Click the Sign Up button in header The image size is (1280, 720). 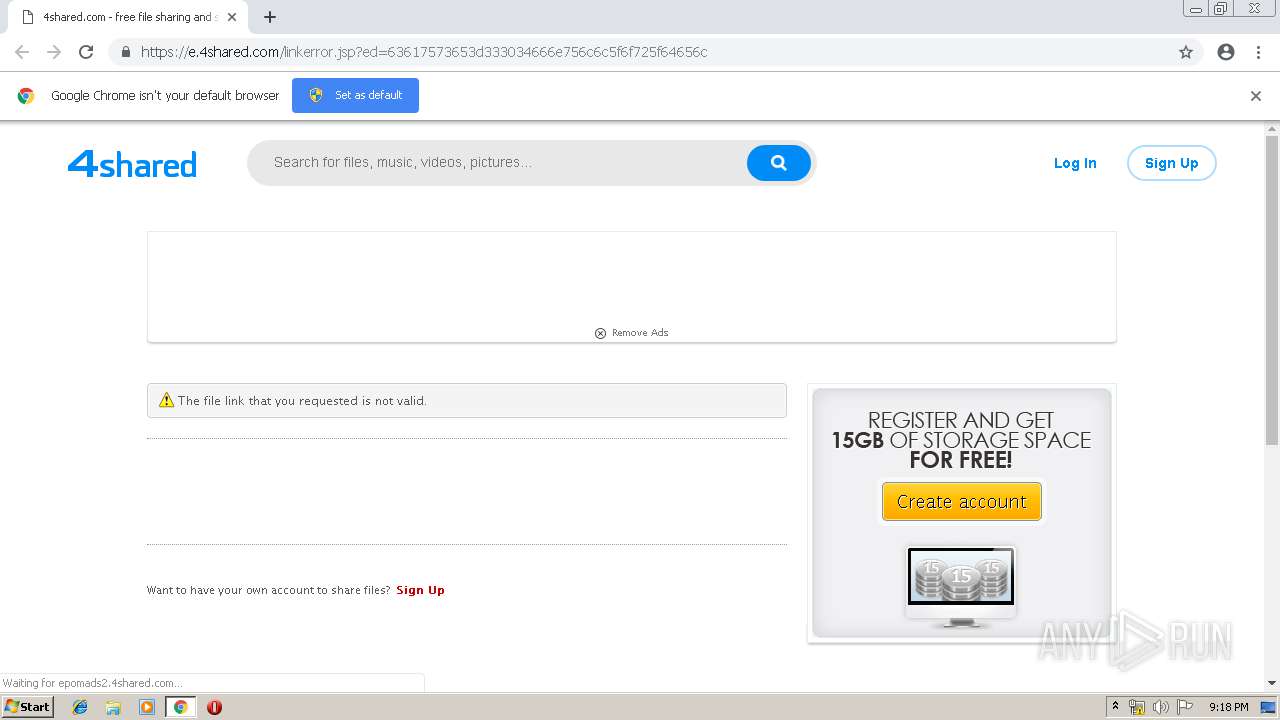click(x=1171, y=163)
